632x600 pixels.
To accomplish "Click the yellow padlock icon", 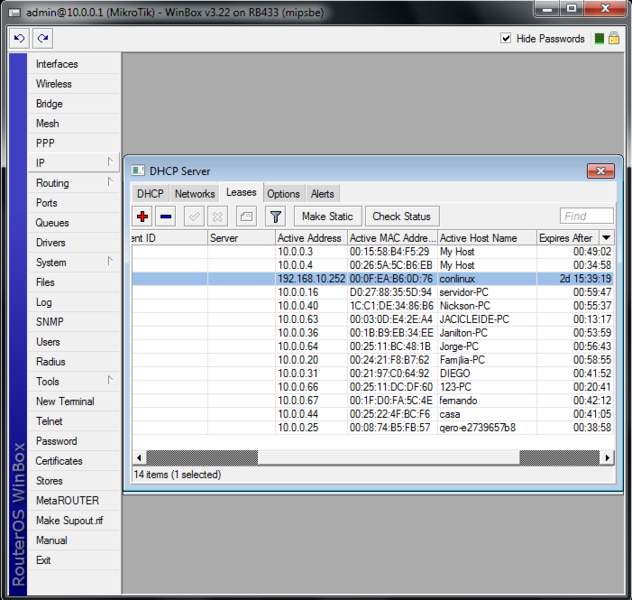I will pyautogui.click(x=614, y=38).
